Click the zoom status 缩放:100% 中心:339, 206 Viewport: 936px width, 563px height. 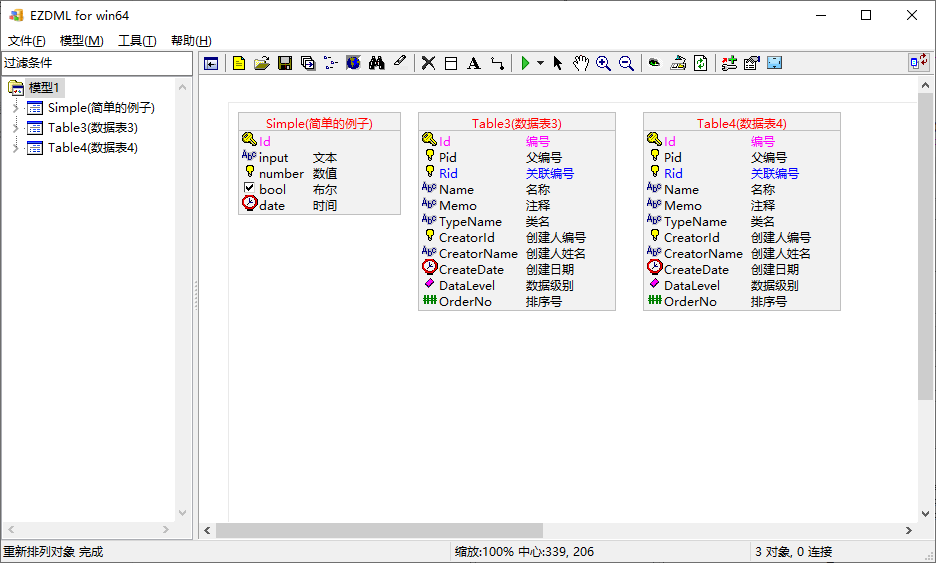tap(524, 552)
